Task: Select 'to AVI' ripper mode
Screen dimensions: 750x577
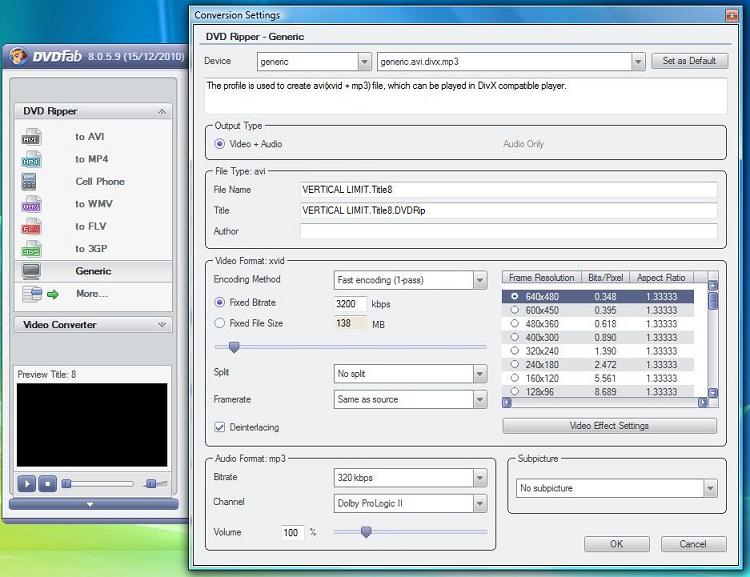Action: pos(89,137)
